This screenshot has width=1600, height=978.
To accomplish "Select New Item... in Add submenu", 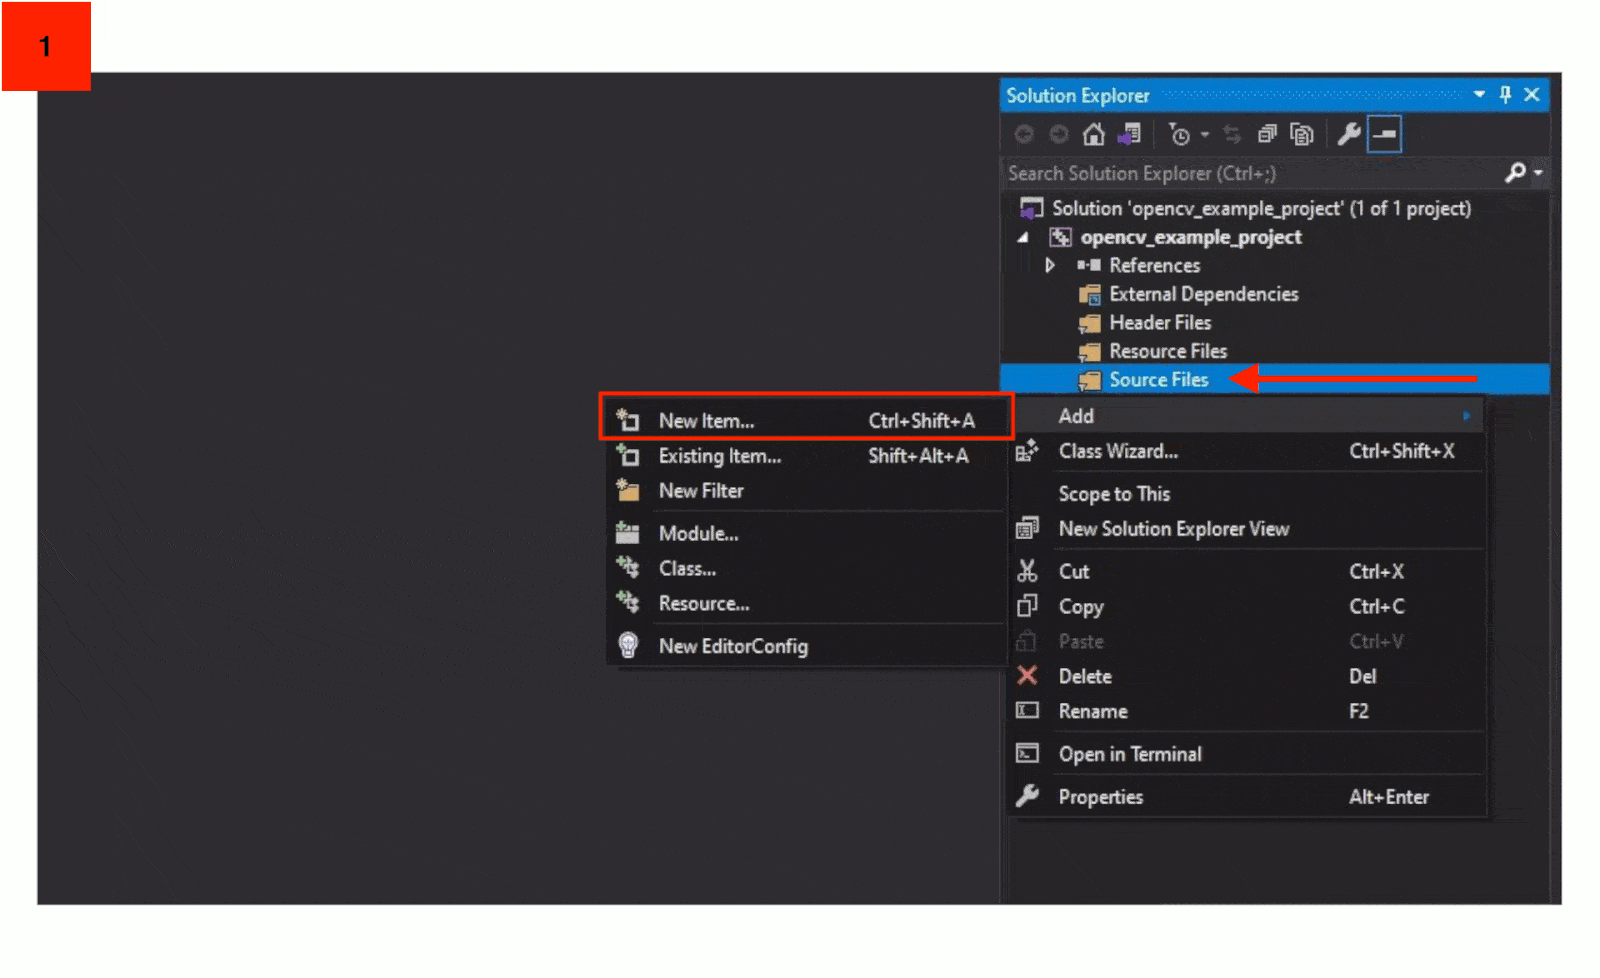I will [x=806, y=421].
